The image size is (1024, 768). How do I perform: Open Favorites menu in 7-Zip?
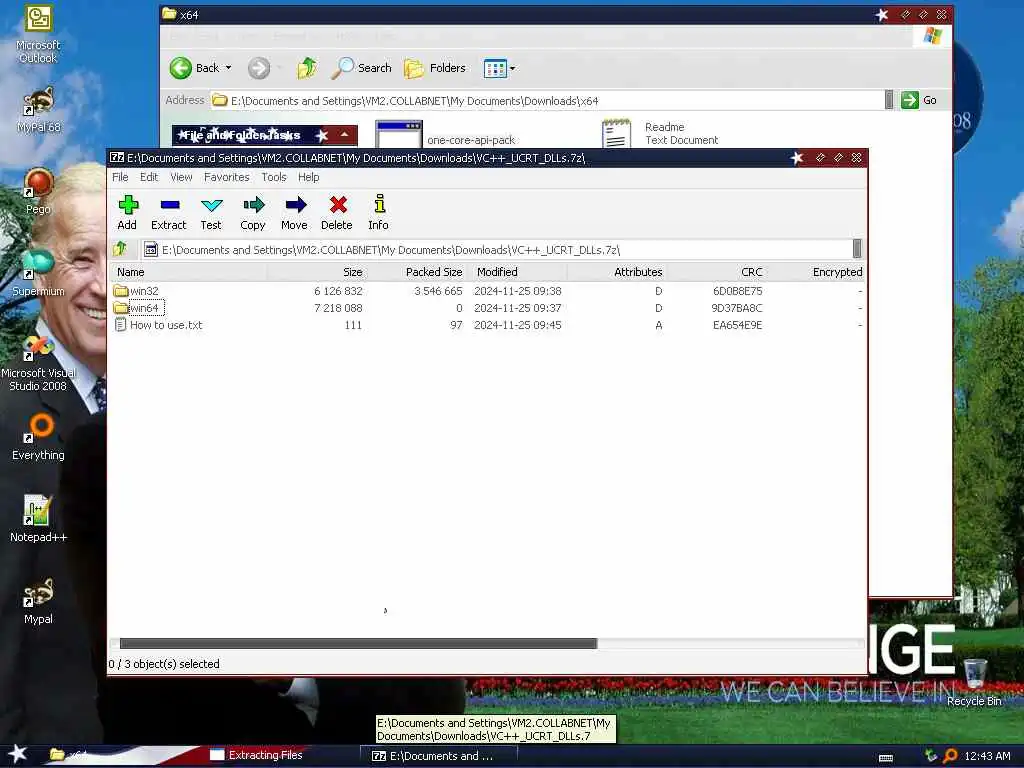(227, 177)
